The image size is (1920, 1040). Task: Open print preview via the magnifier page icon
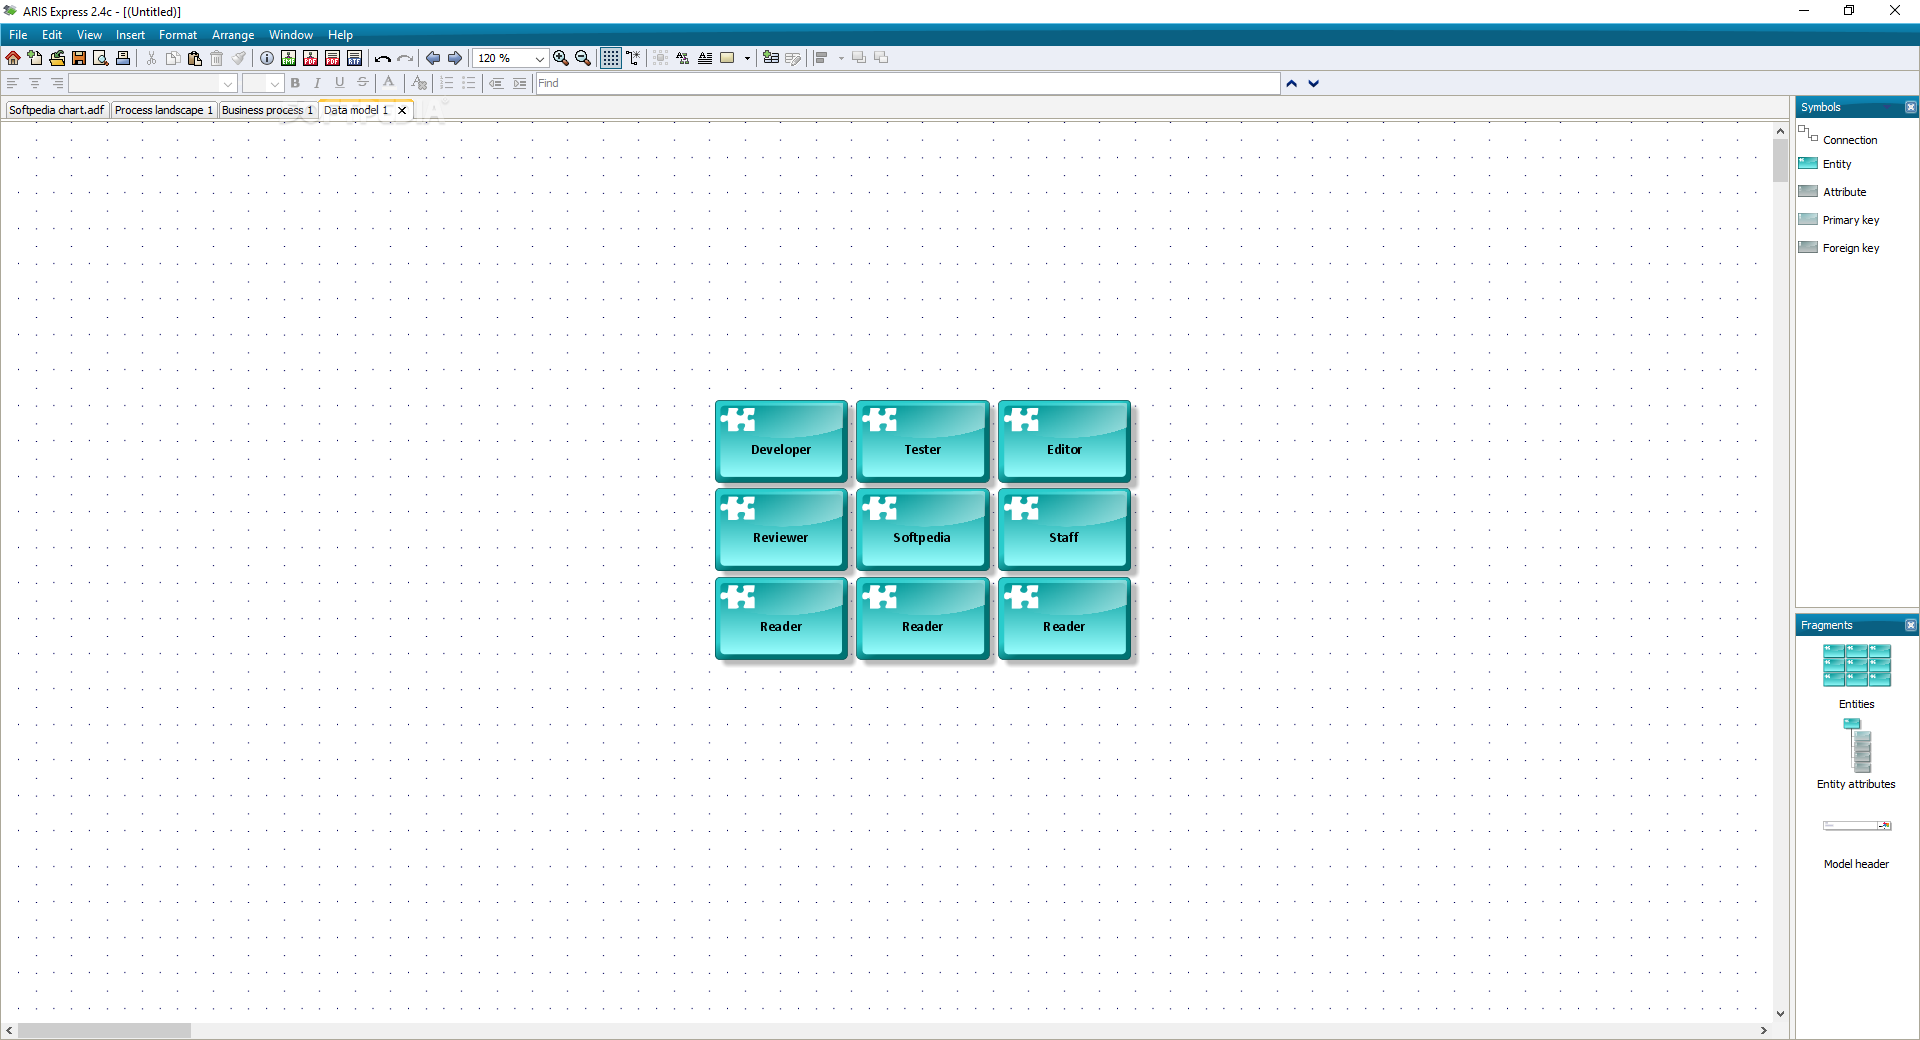click(101, 58)
